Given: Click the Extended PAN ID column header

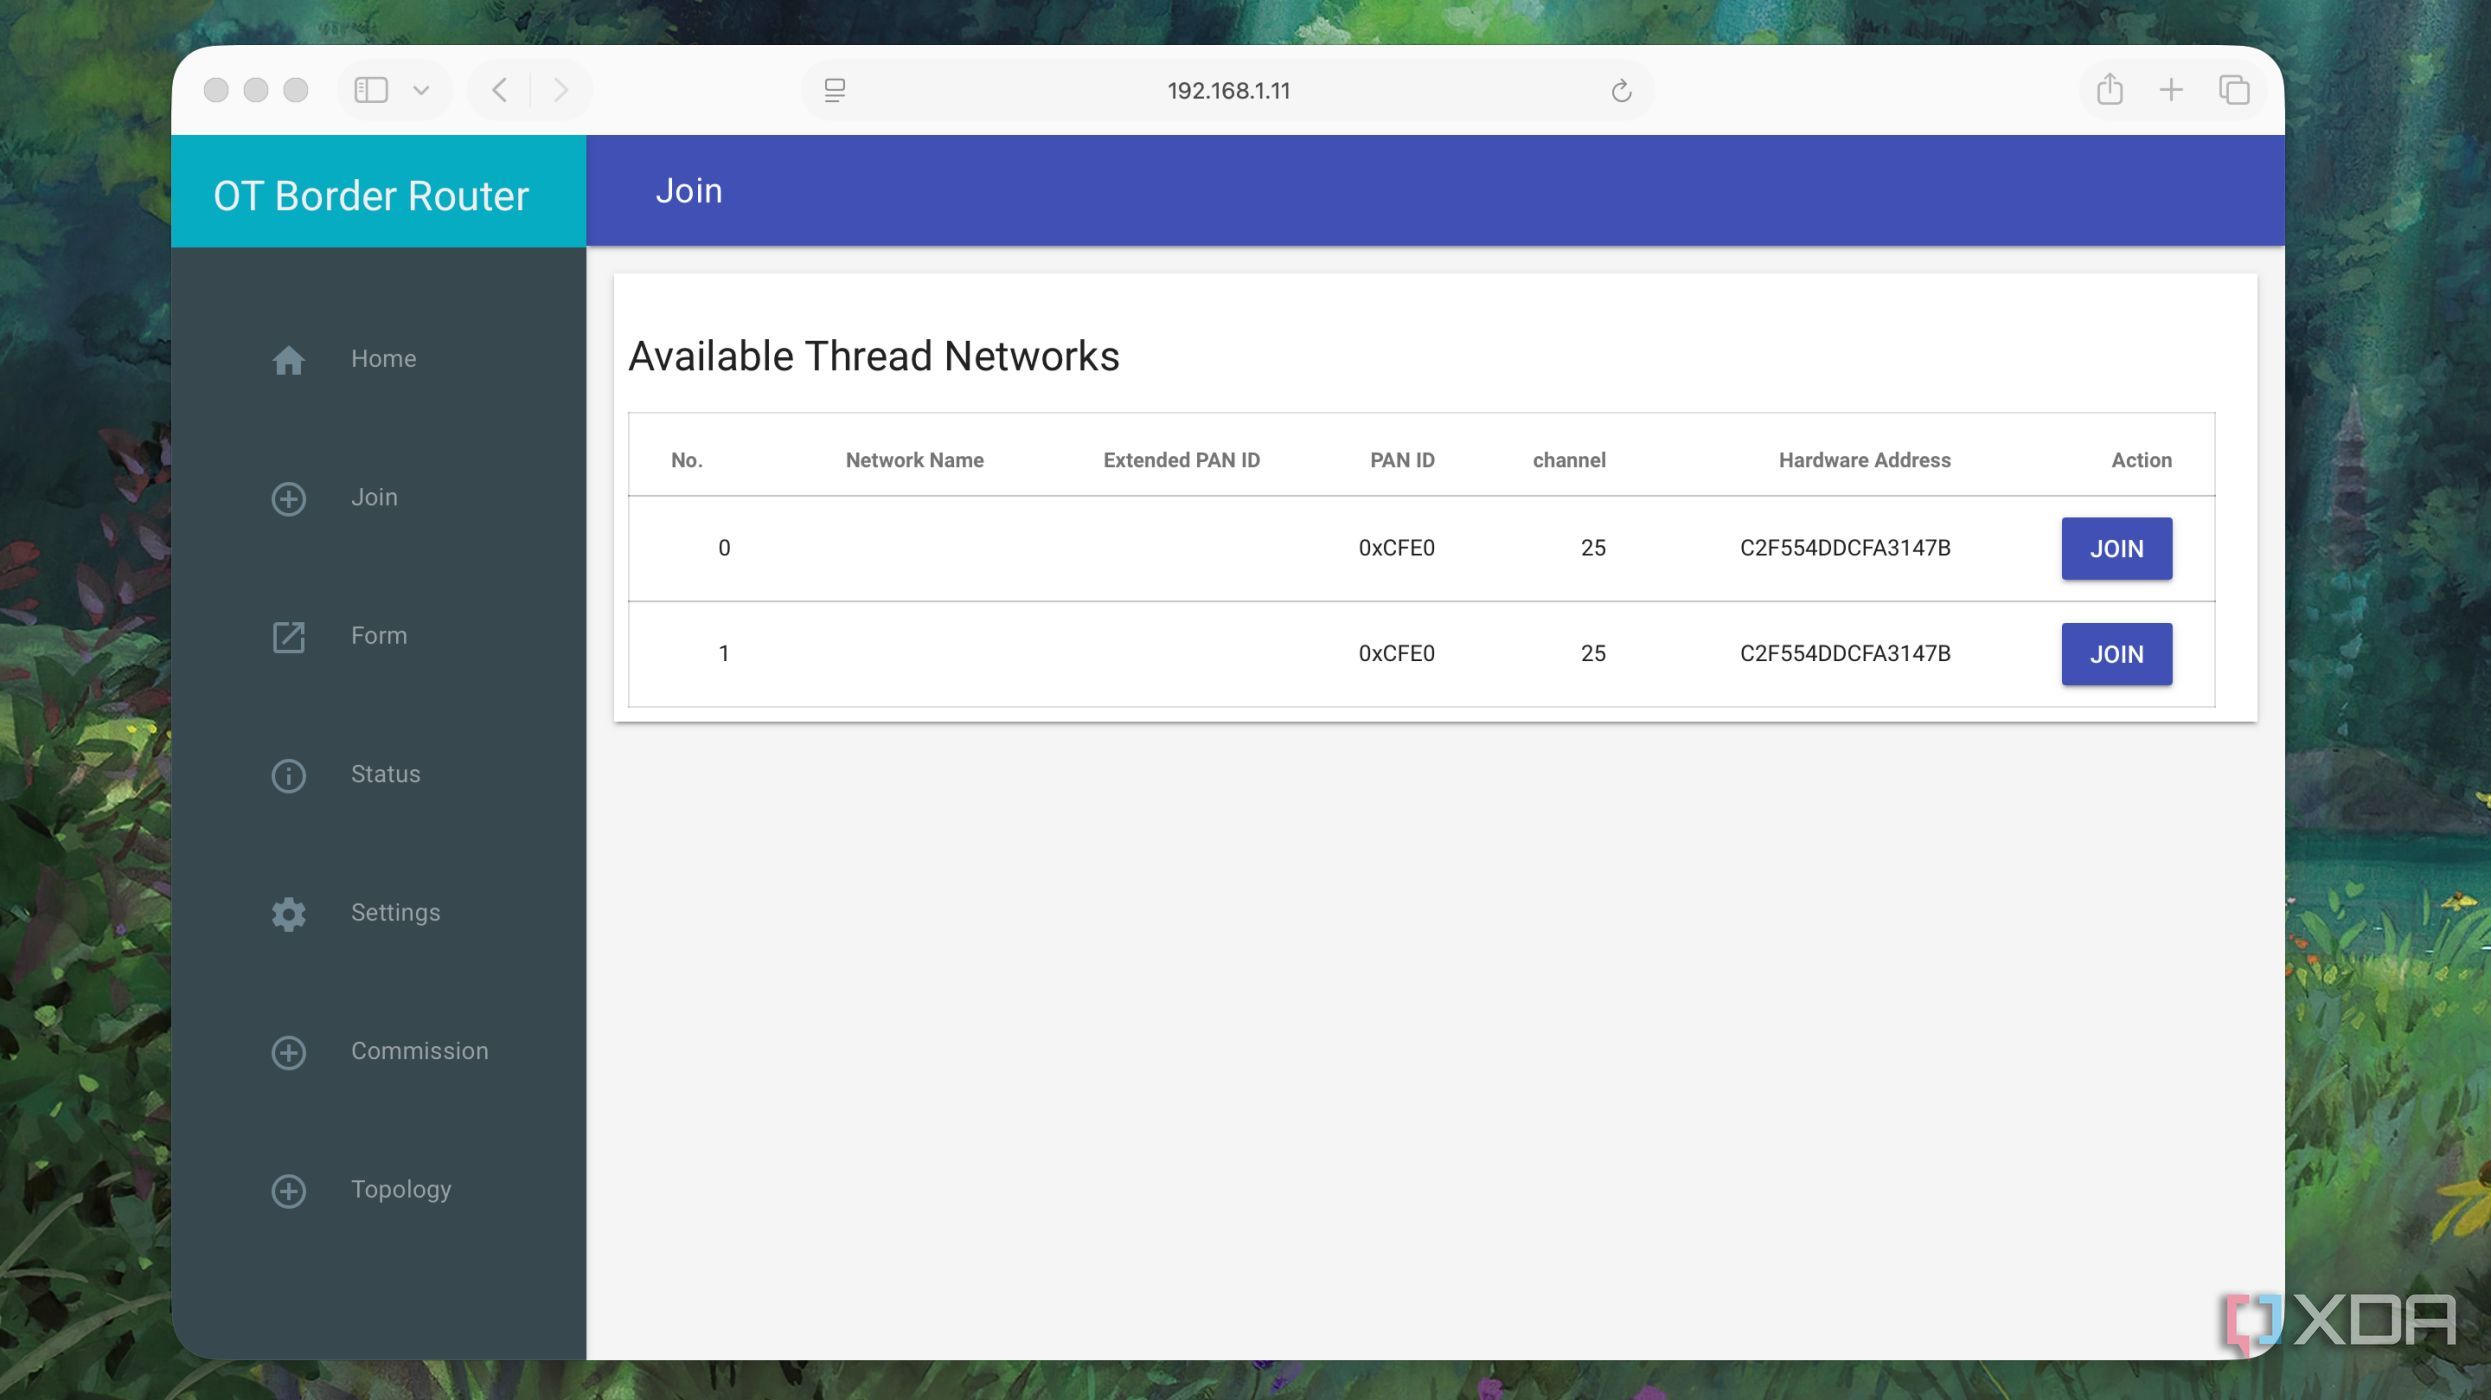Looking at the screenshot, I should point(1181,460).
